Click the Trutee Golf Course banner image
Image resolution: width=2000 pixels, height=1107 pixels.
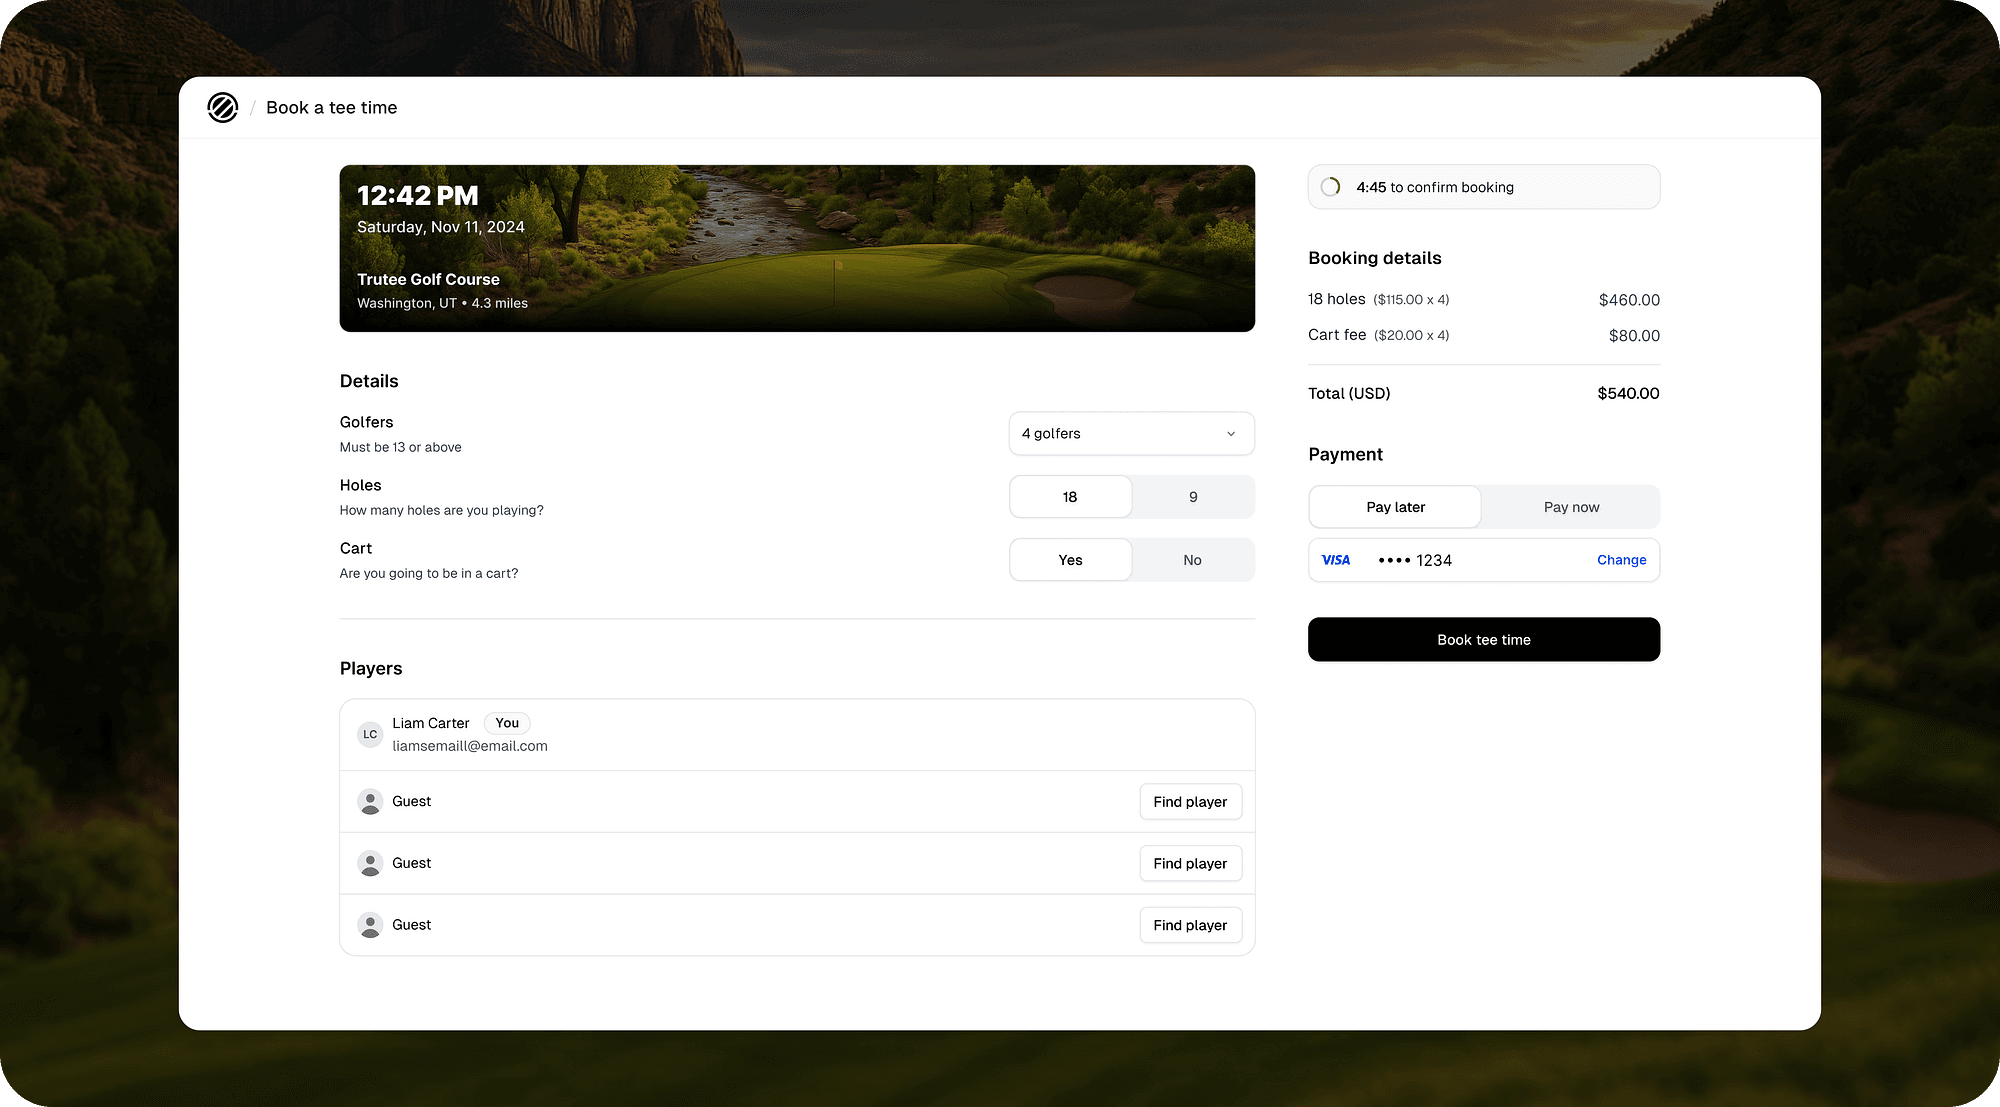click(x=797, y=248)
